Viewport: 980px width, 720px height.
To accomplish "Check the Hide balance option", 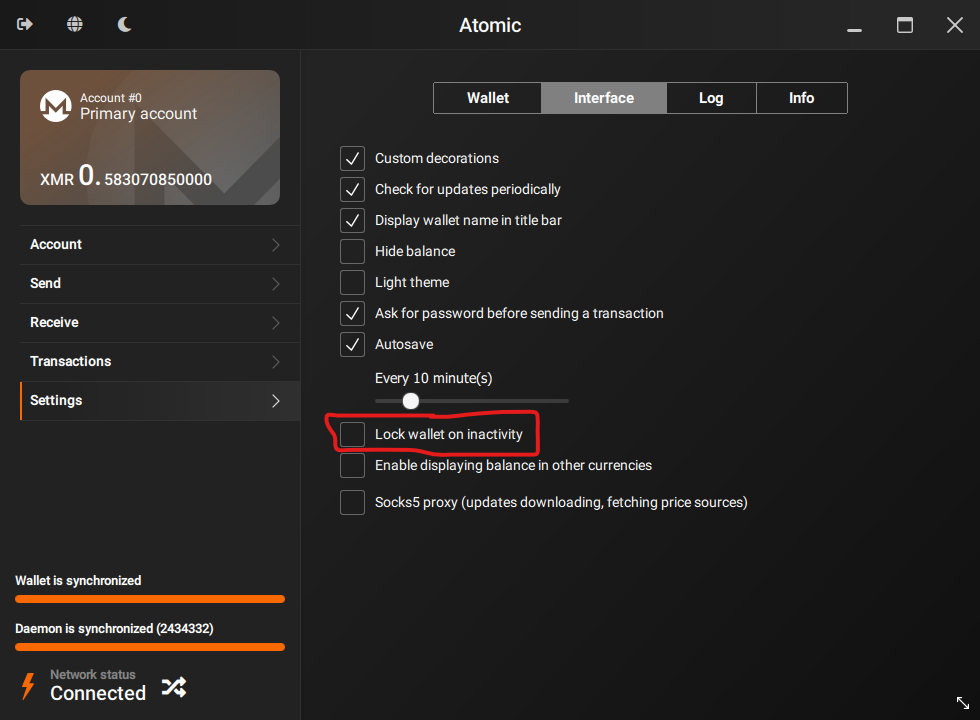I will [x=352, y=251].
